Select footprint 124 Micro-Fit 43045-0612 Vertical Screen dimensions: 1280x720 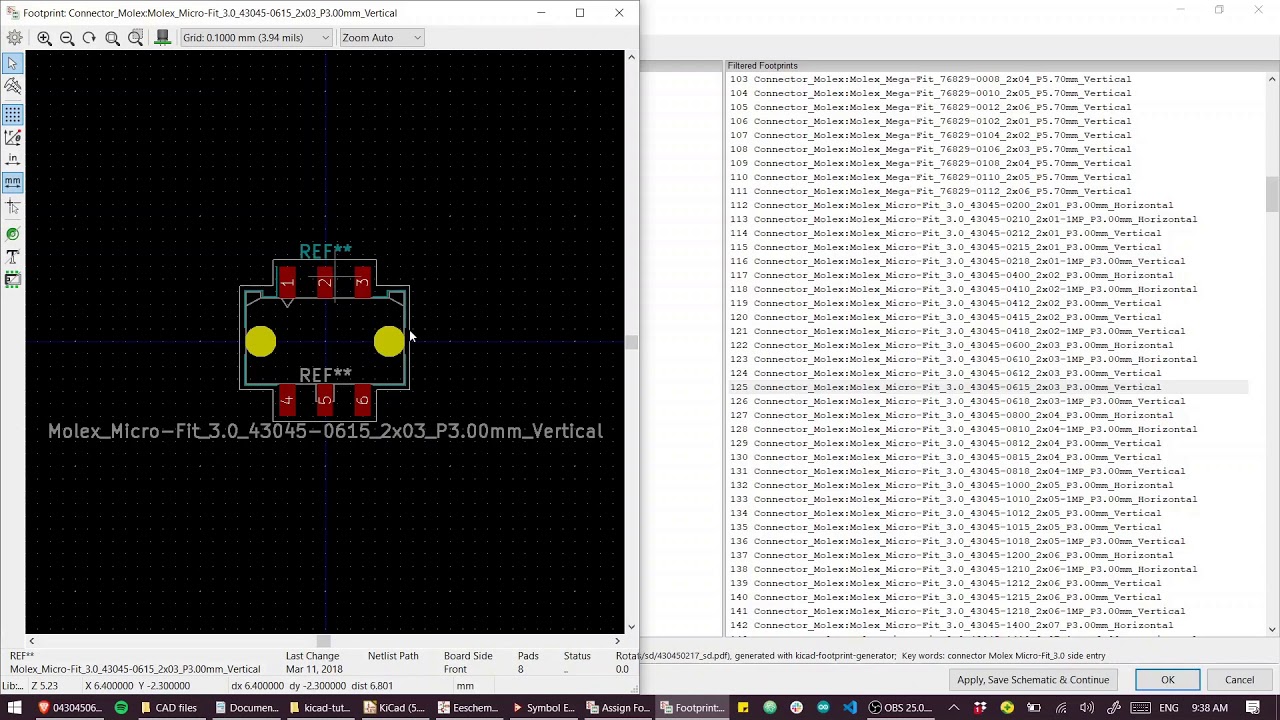pos(987,373)
